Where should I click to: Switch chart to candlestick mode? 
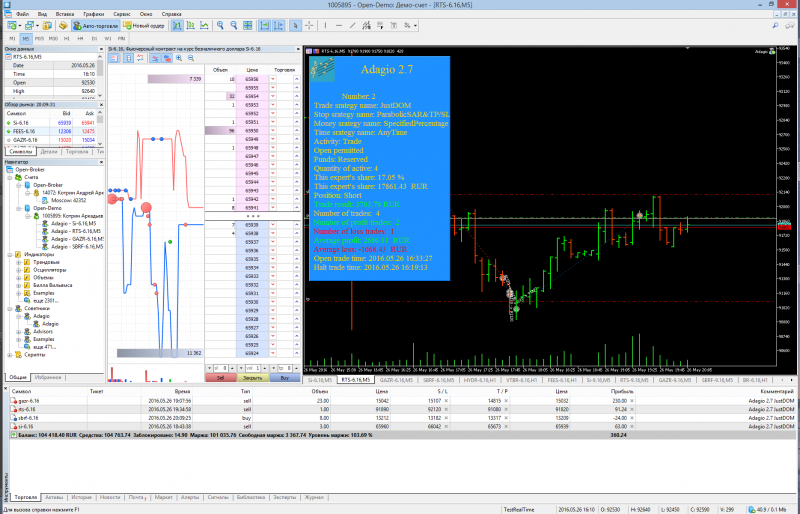point(190,26)
